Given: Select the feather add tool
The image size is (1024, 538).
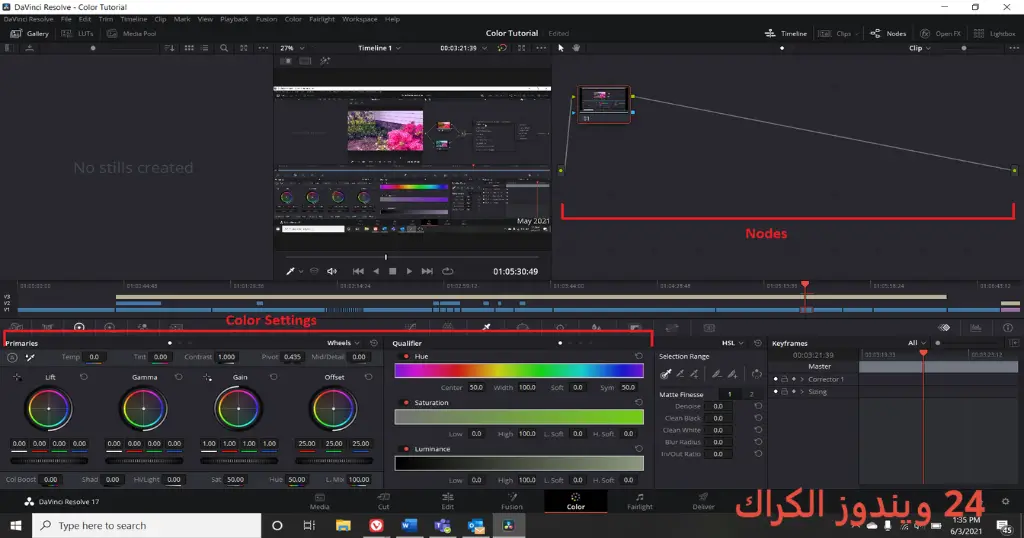Looking at the screenshot, I should pos(732,374).
